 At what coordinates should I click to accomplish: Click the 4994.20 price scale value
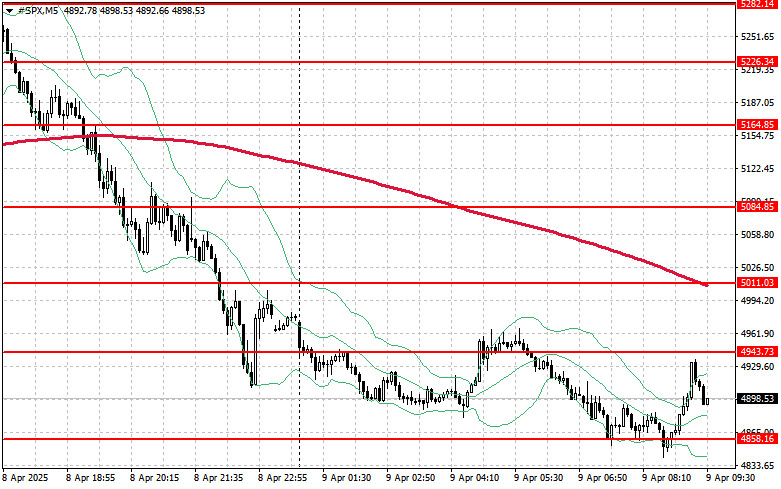[x=758, y=301]
